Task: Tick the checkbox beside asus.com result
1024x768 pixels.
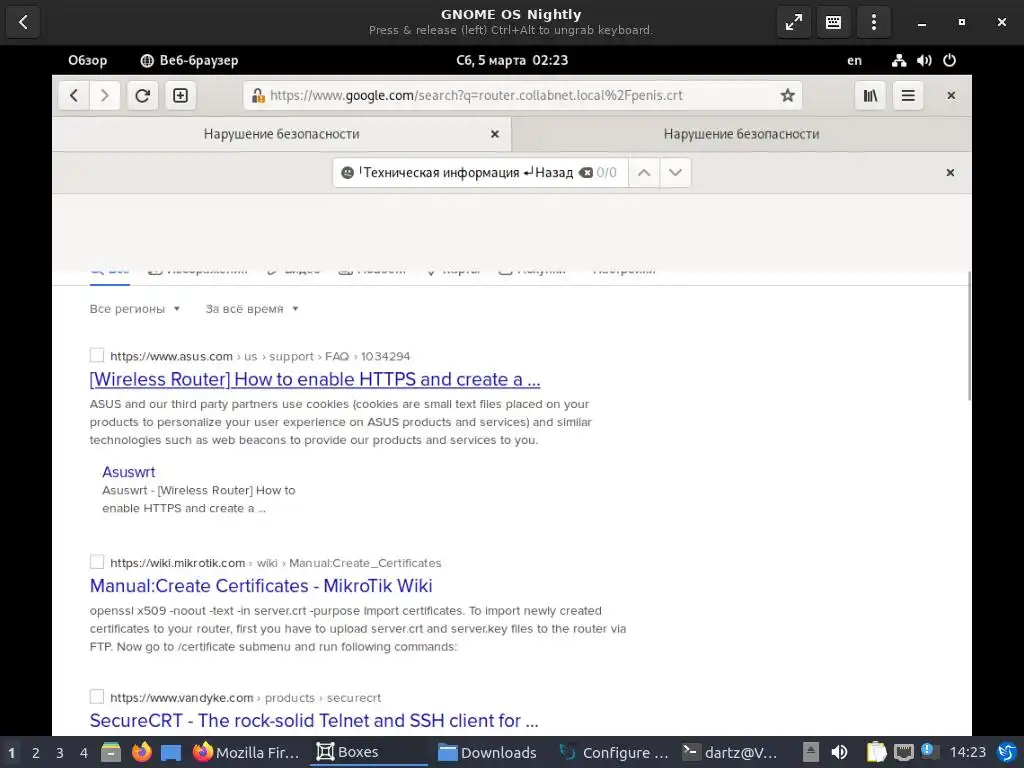Action: coord(97,355)
